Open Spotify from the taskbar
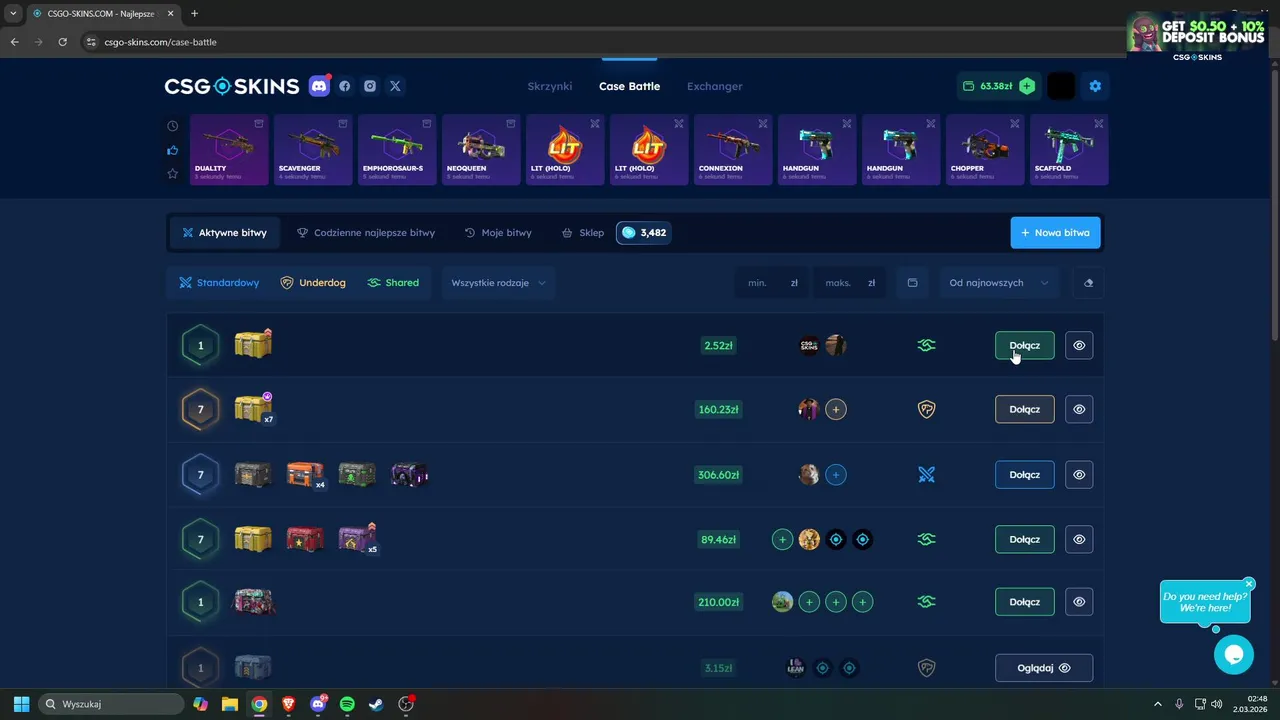 (347, 704)
